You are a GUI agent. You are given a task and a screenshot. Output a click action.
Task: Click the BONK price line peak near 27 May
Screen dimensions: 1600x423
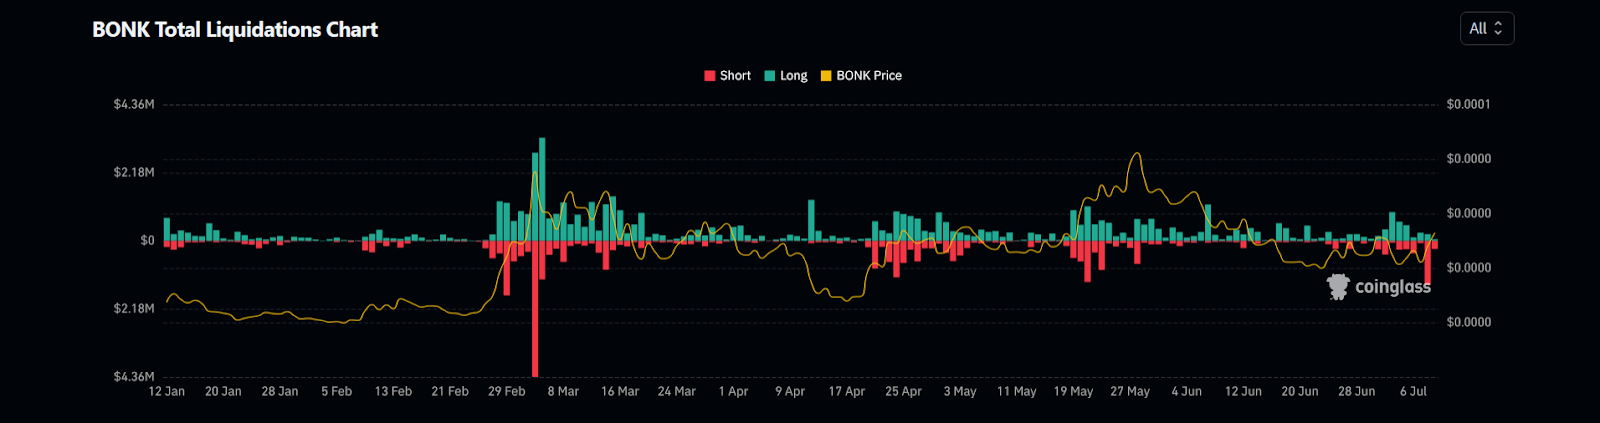coord(1136,154)
